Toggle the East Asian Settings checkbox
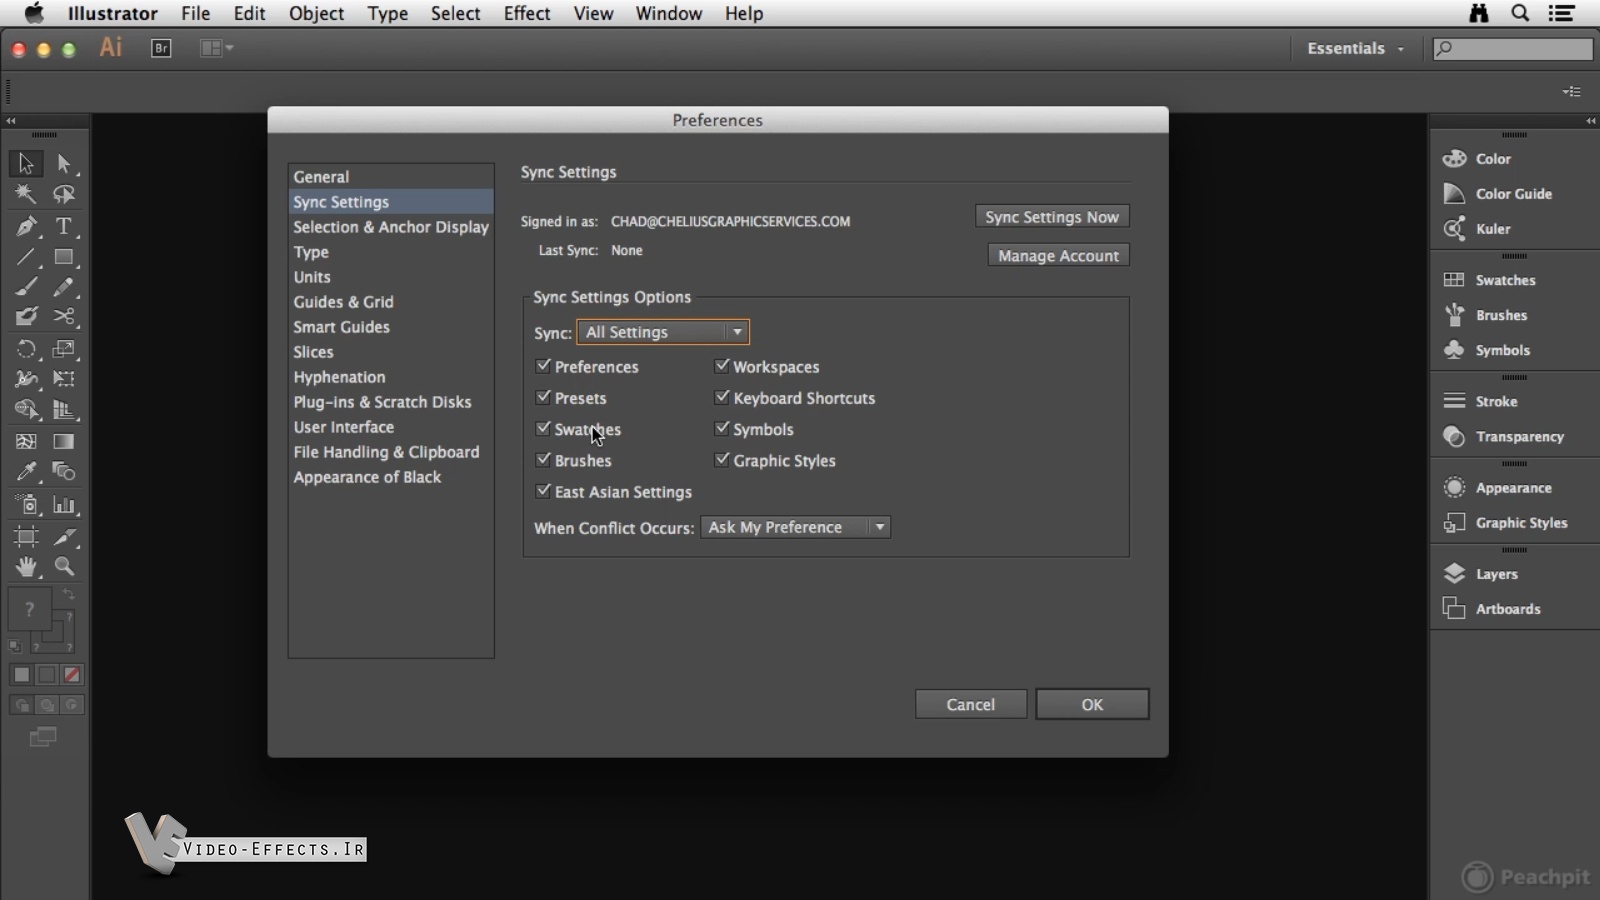Screen dimensions: 1600x900 [544, 491]
